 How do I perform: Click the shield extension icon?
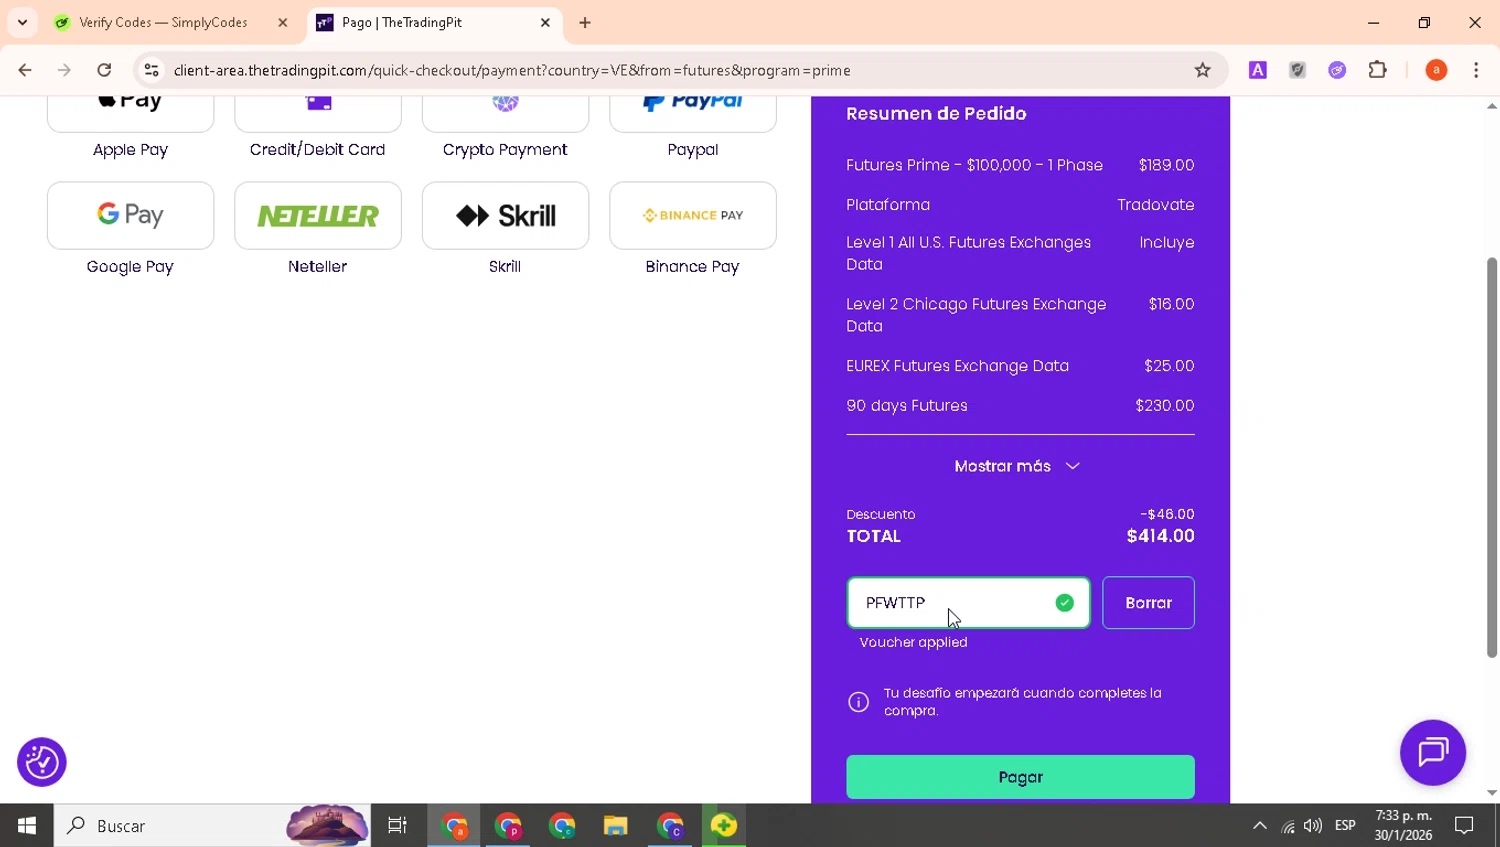(x=1298, y=70)
